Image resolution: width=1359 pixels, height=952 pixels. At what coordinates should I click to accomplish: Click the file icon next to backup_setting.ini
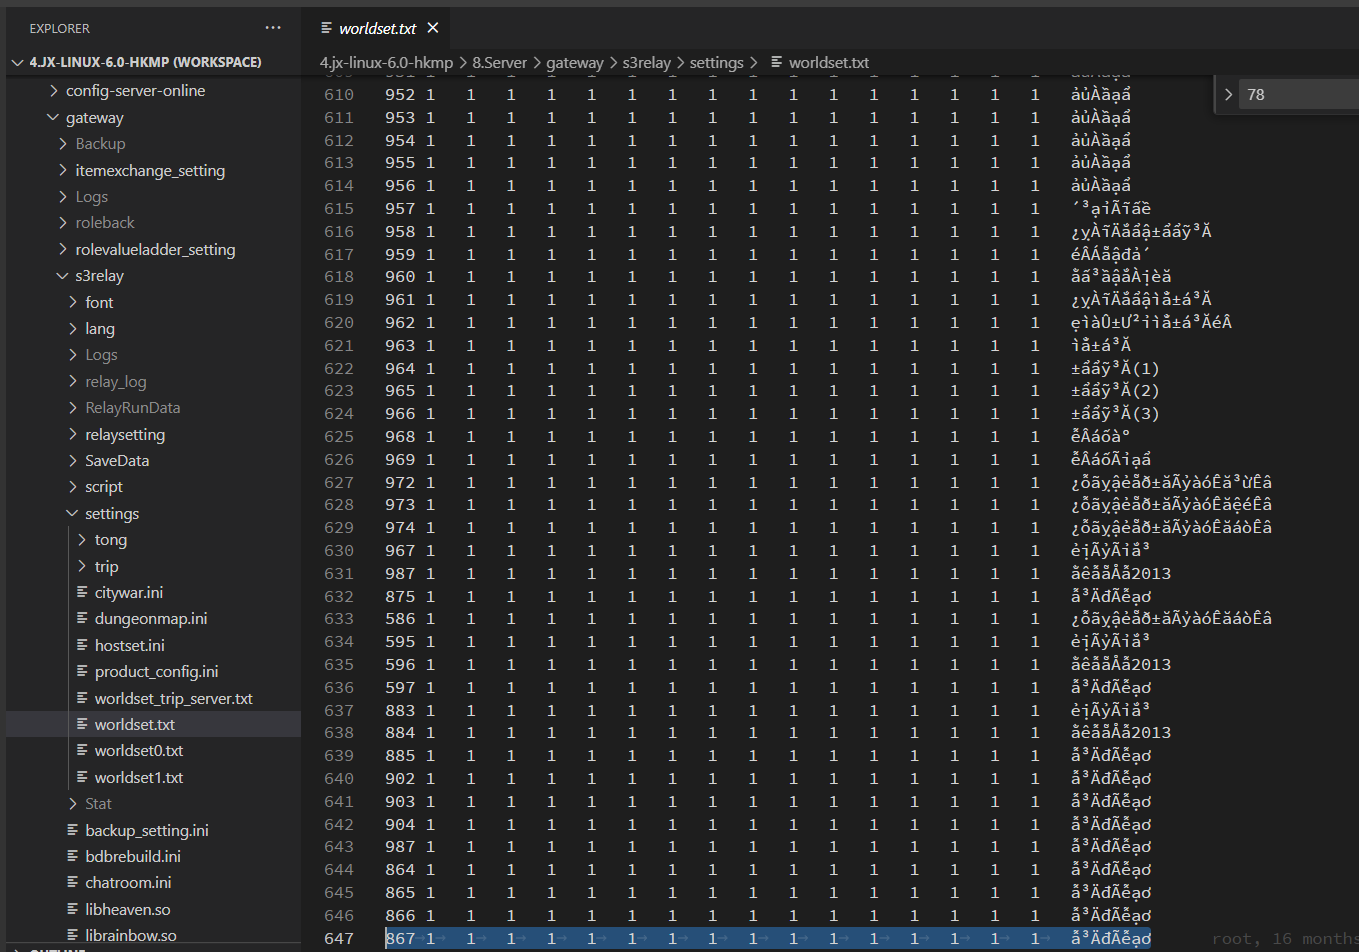[x=74, y=829]
